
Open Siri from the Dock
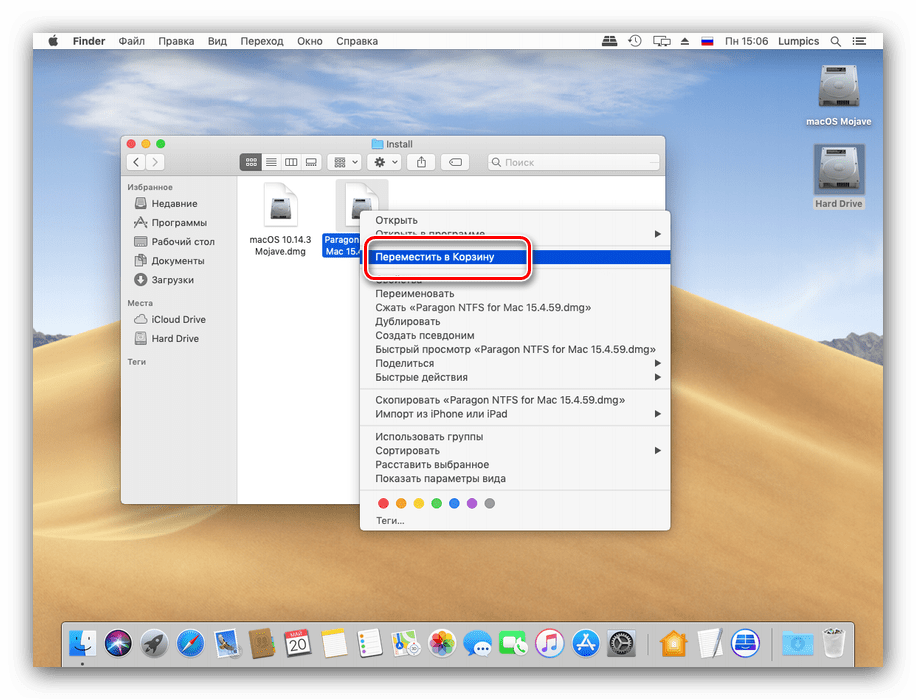pyautogui.click(x=118, y=644)
